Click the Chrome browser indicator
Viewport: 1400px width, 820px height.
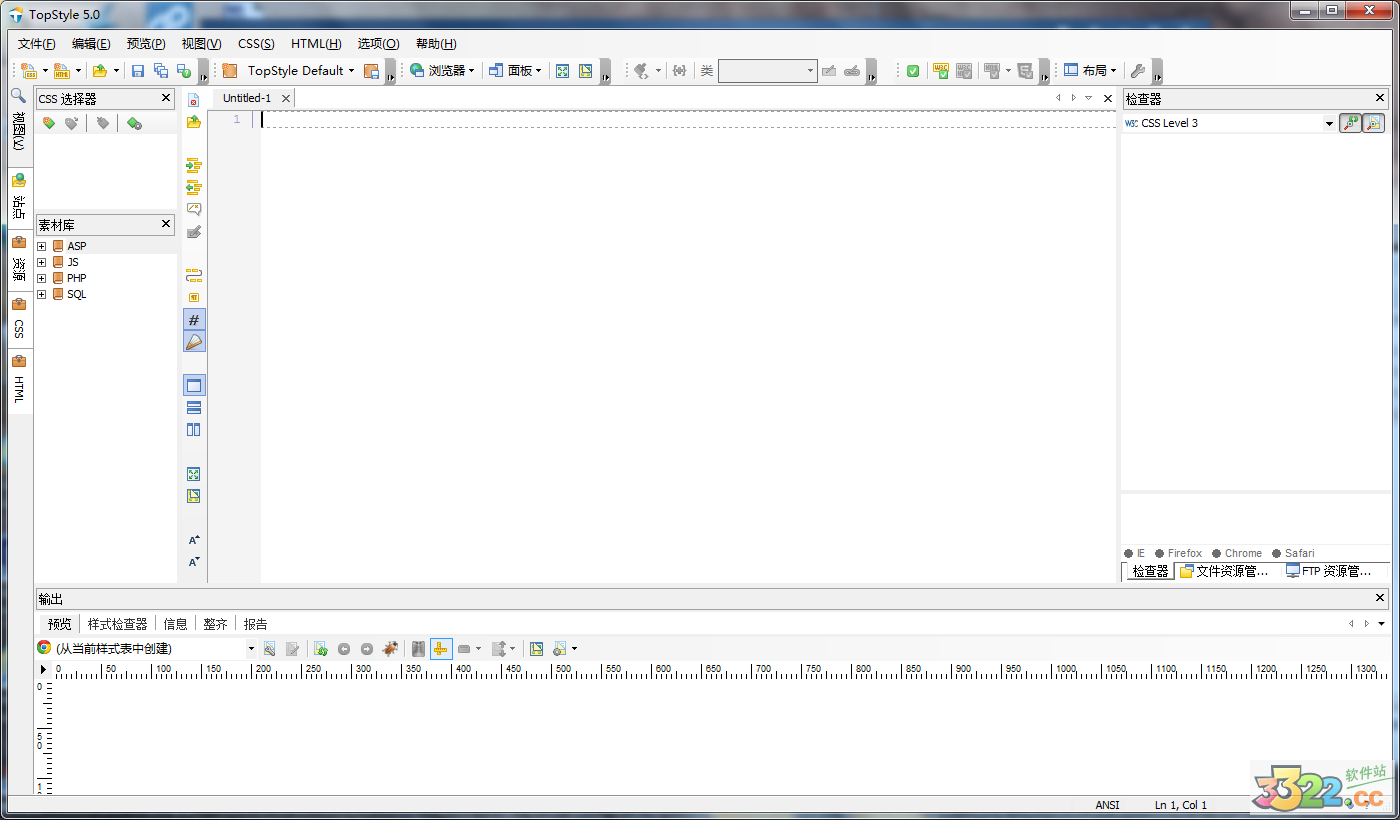click(1237, 553)
